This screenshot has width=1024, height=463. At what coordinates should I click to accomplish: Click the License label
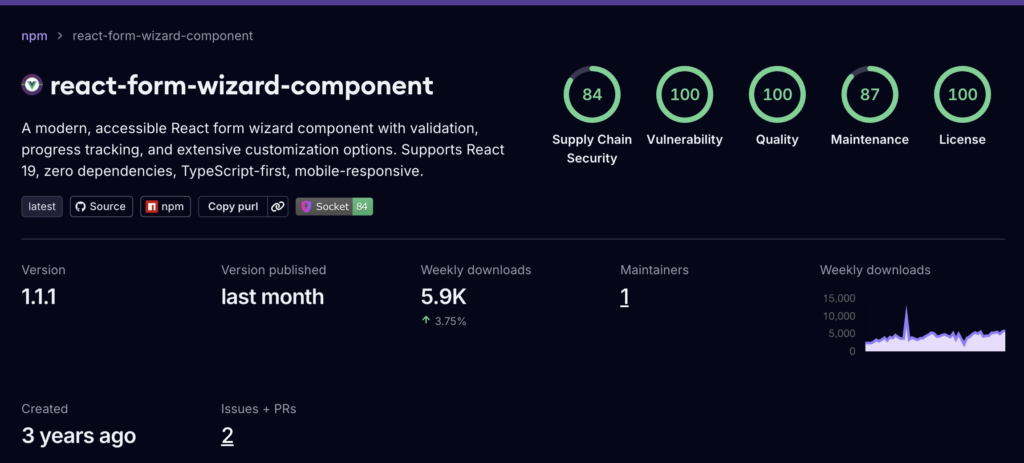tap(963, 140)
